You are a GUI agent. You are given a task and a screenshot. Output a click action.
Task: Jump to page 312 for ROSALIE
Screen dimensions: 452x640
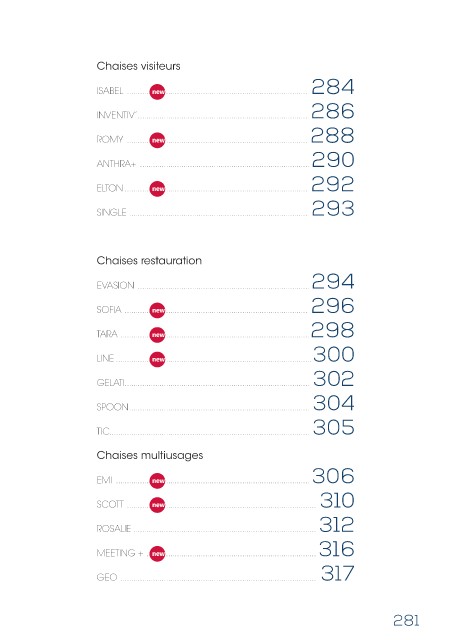pos(336,524)
